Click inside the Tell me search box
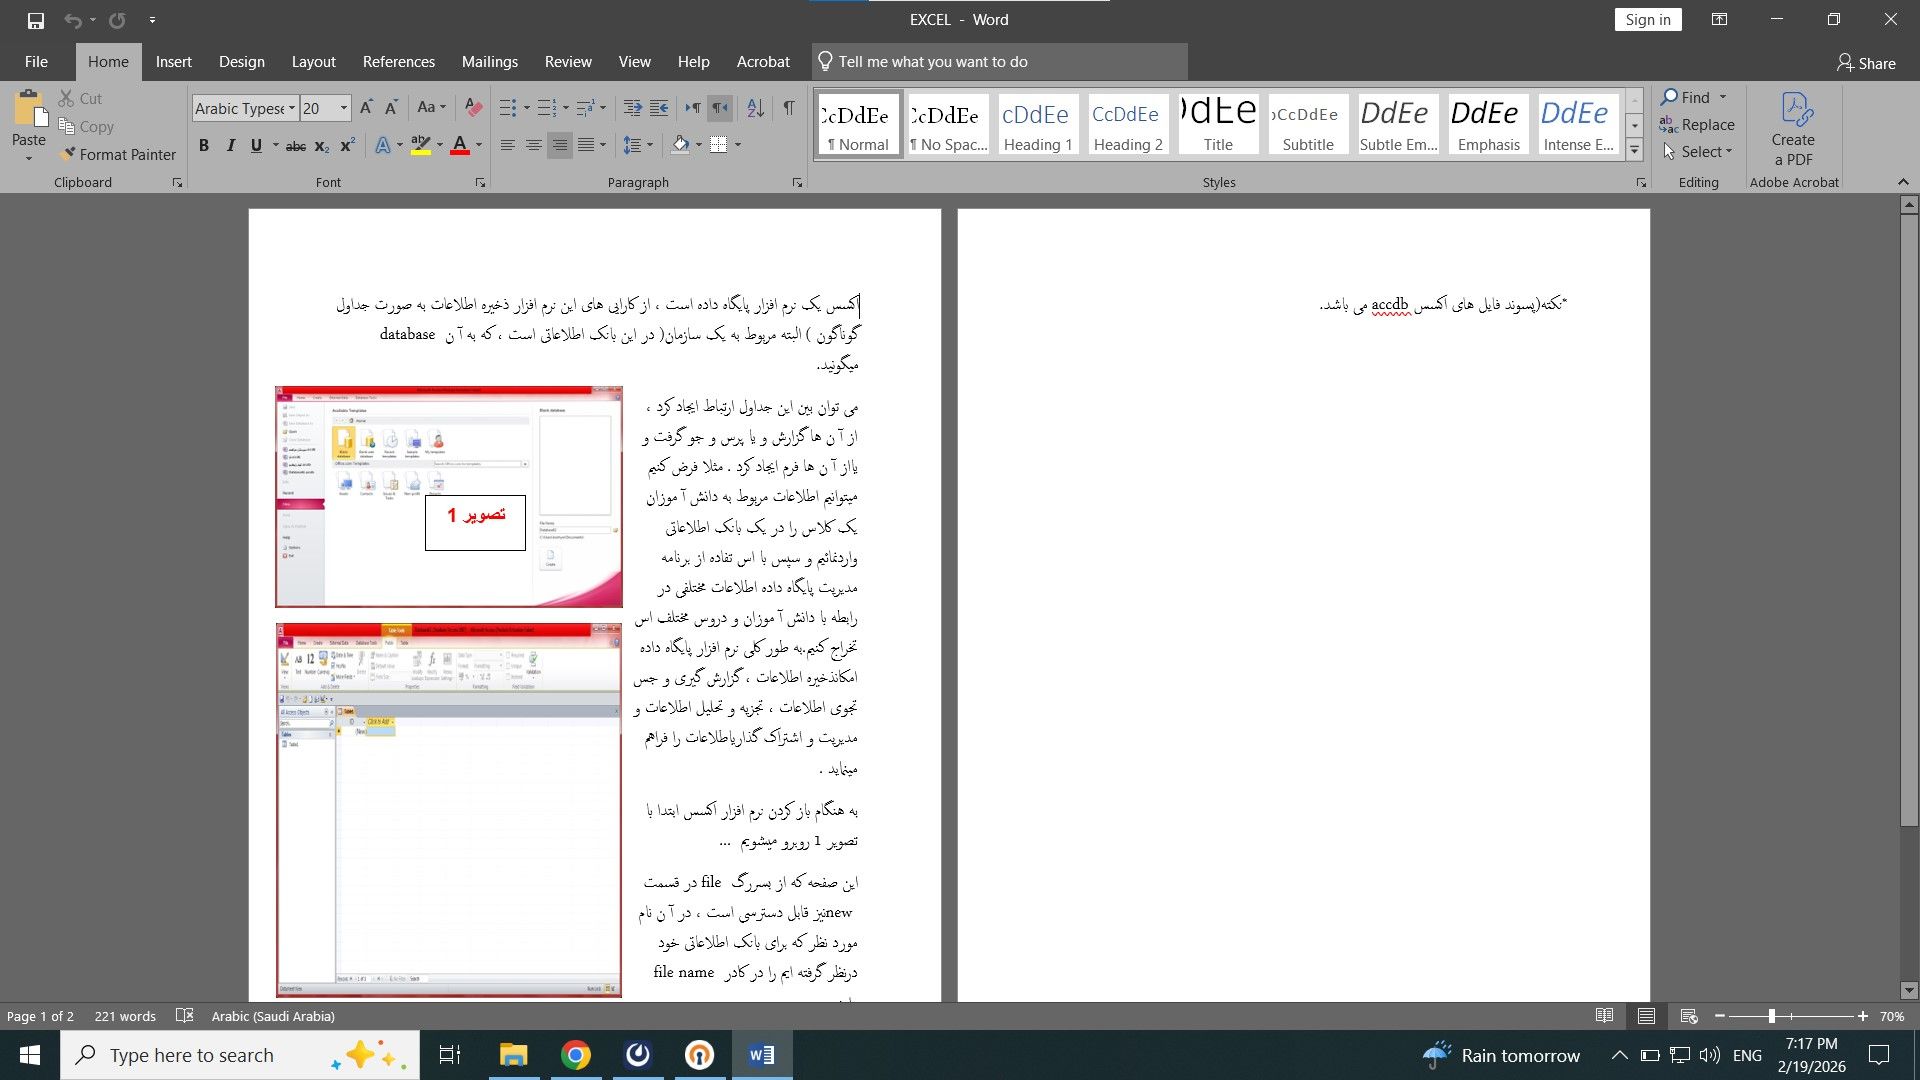 [x=1000, y=61]
